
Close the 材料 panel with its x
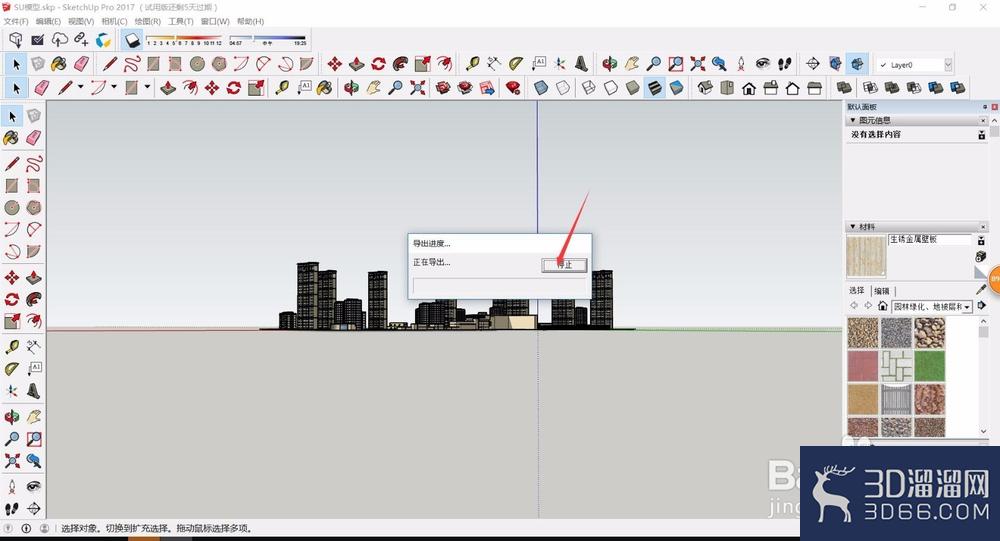(983, 227)
